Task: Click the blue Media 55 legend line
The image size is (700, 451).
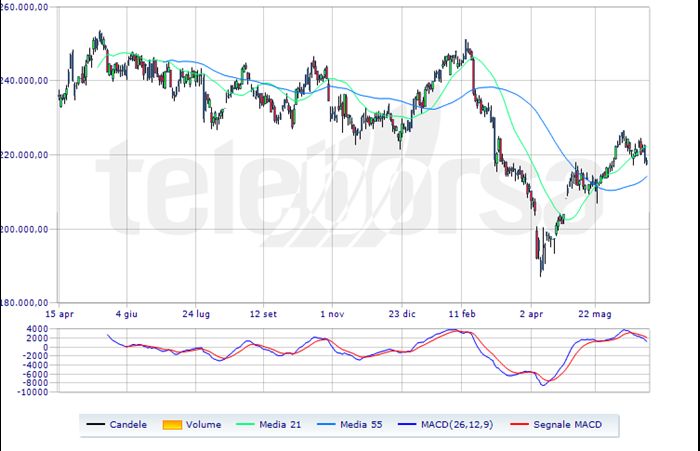Action: (x=326, y=424)
